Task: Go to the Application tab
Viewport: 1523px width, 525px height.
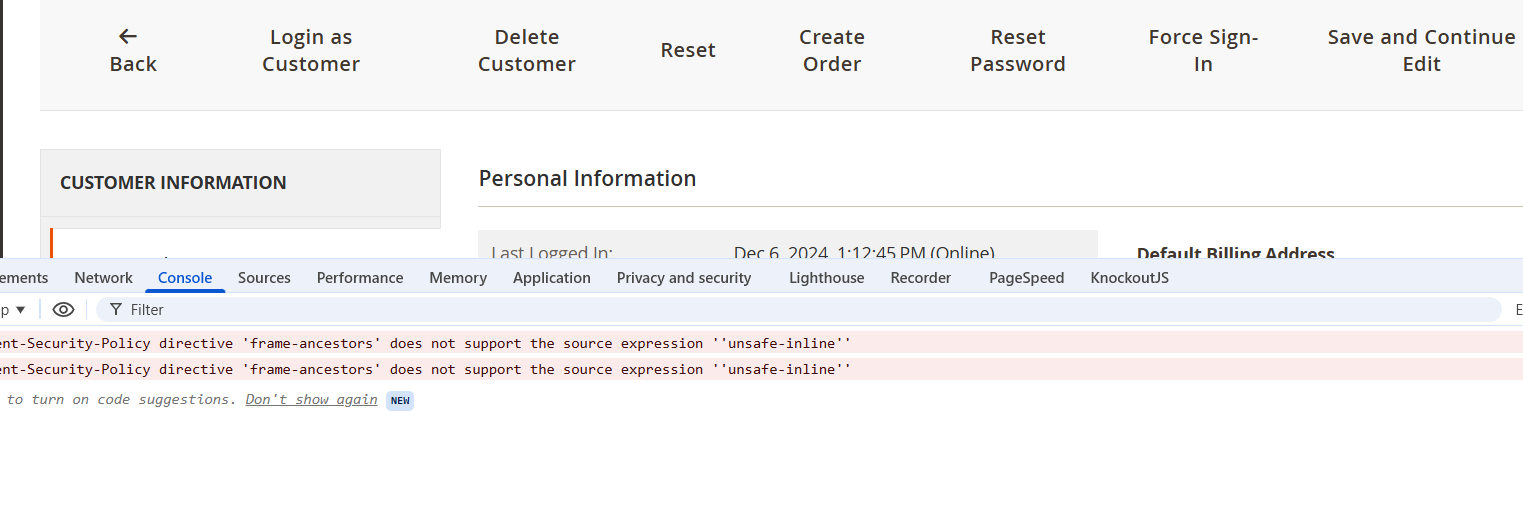Action: [552, 278]
